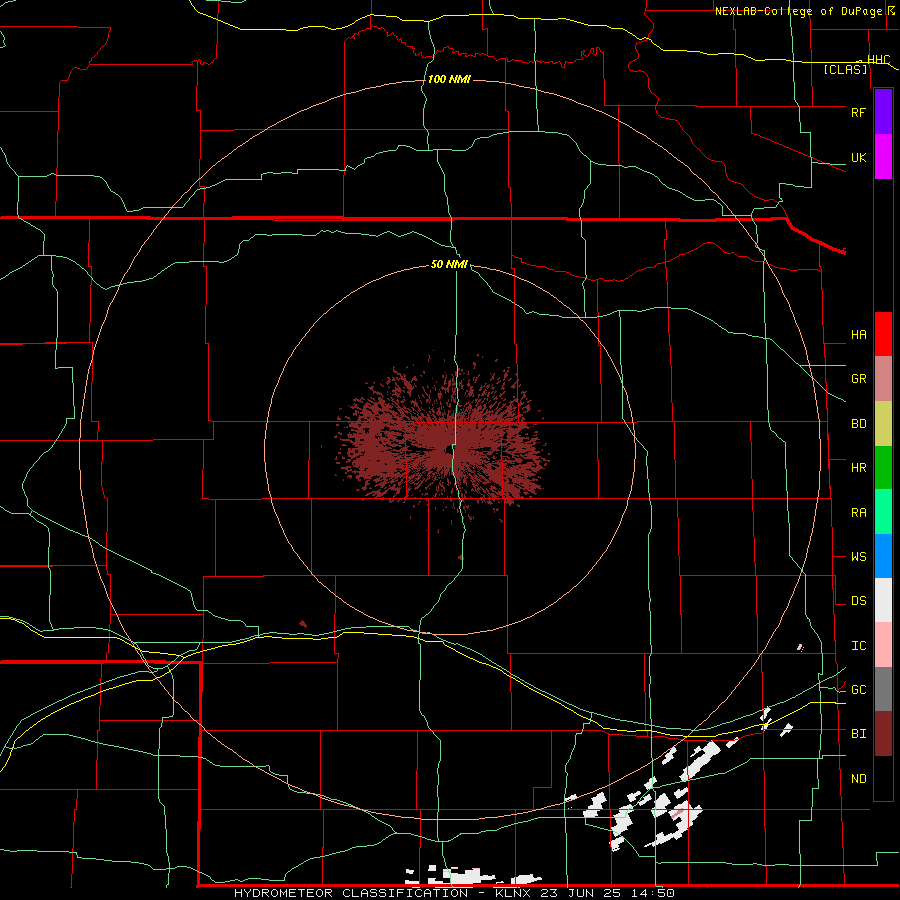Select the BD legend label
Image resolution: width=900 pixels, height=900 pixels.
click(858, 424)
